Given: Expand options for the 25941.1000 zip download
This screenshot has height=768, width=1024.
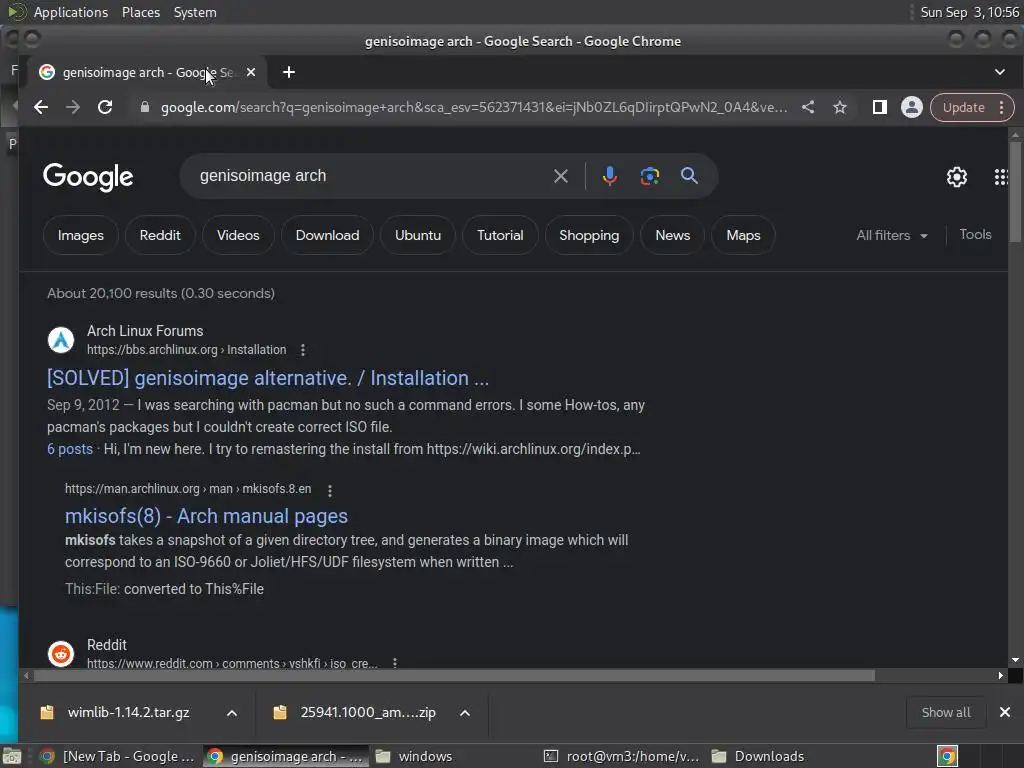Looking at the screenshot, I should point(465,712).
